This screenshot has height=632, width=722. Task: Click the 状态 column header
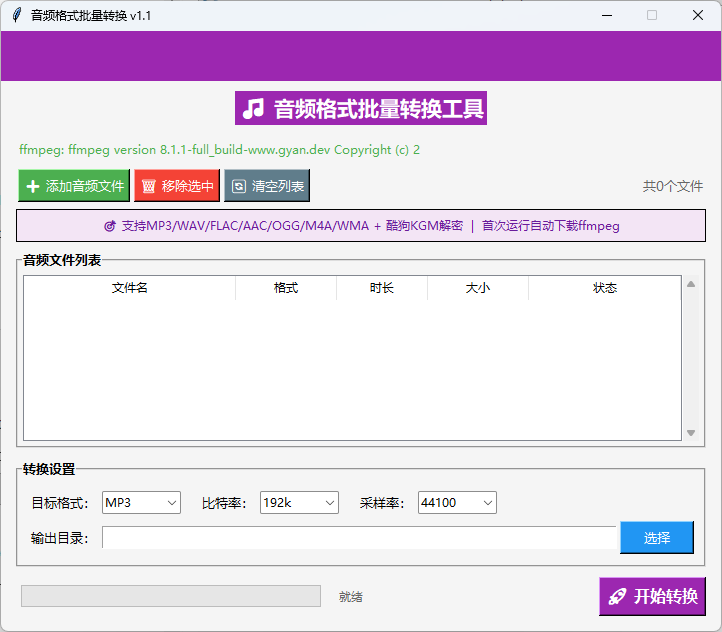point(605,288)
